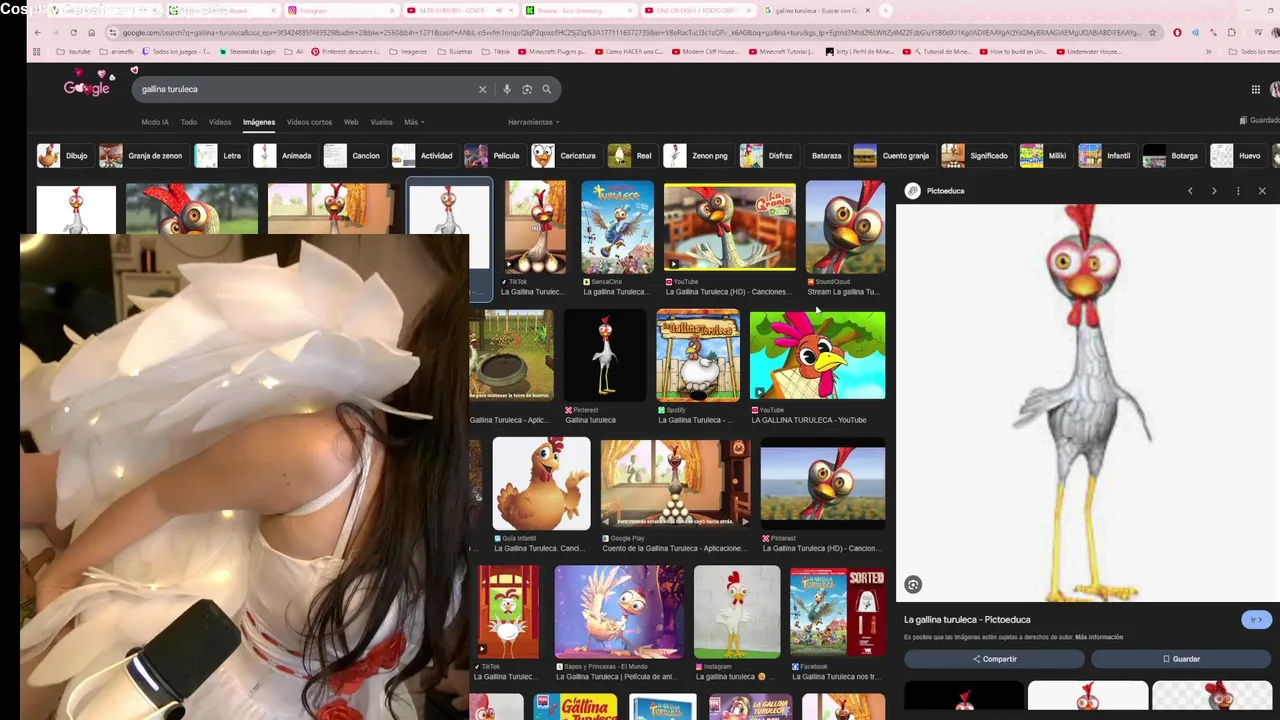Switch to the Videos results tab

pyautogui.click(x=220, y=122)
